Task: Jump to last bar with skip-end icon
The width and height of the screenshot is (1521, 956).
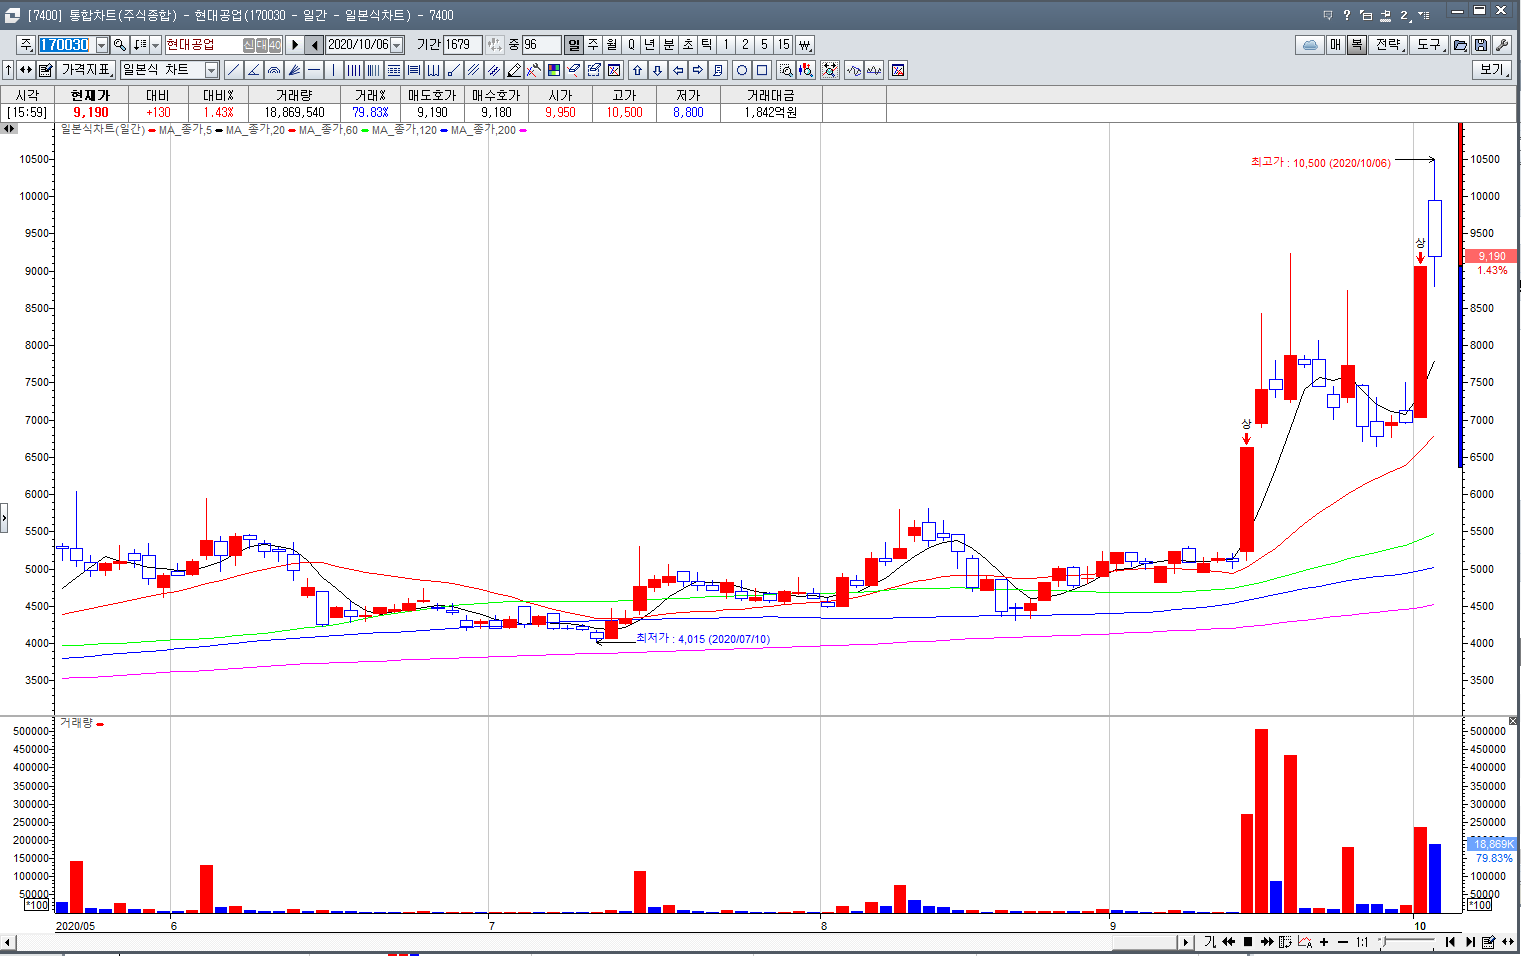Action: click(x=1470, y=942)
